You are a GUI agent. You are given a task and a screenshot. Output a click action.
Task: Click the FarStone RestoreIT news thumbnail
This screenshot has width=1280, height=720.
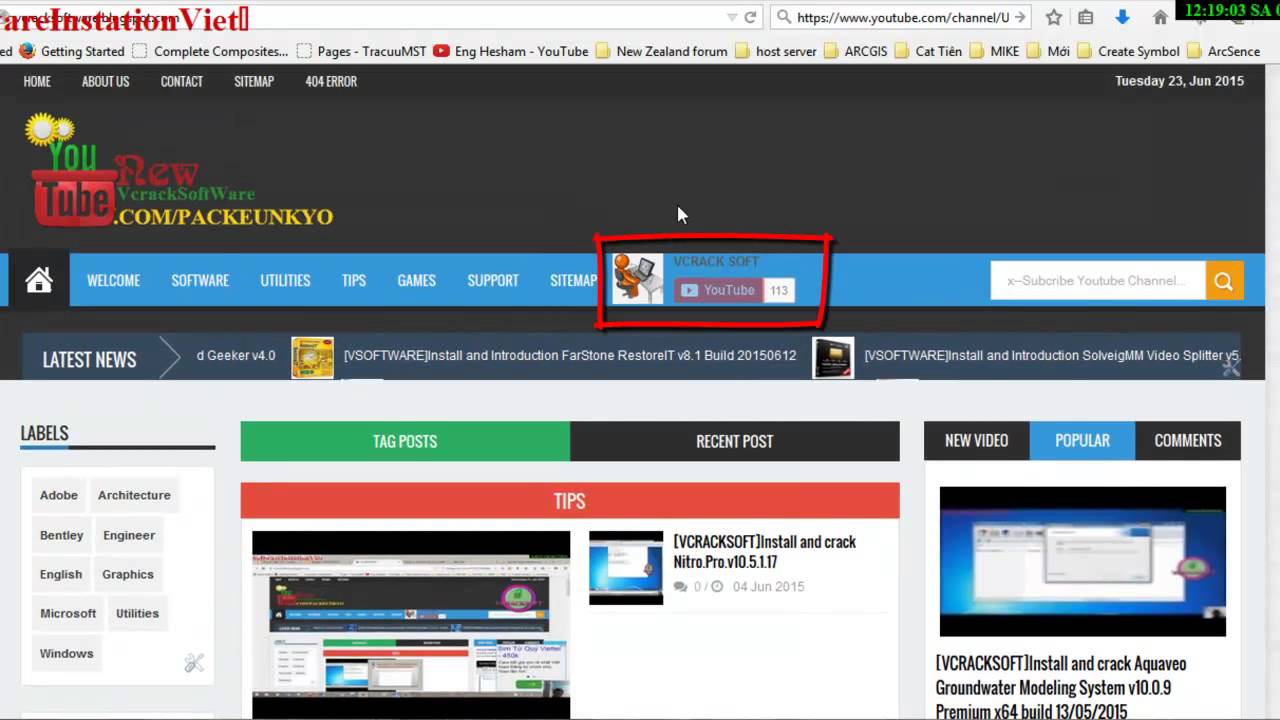coord(312,357)
